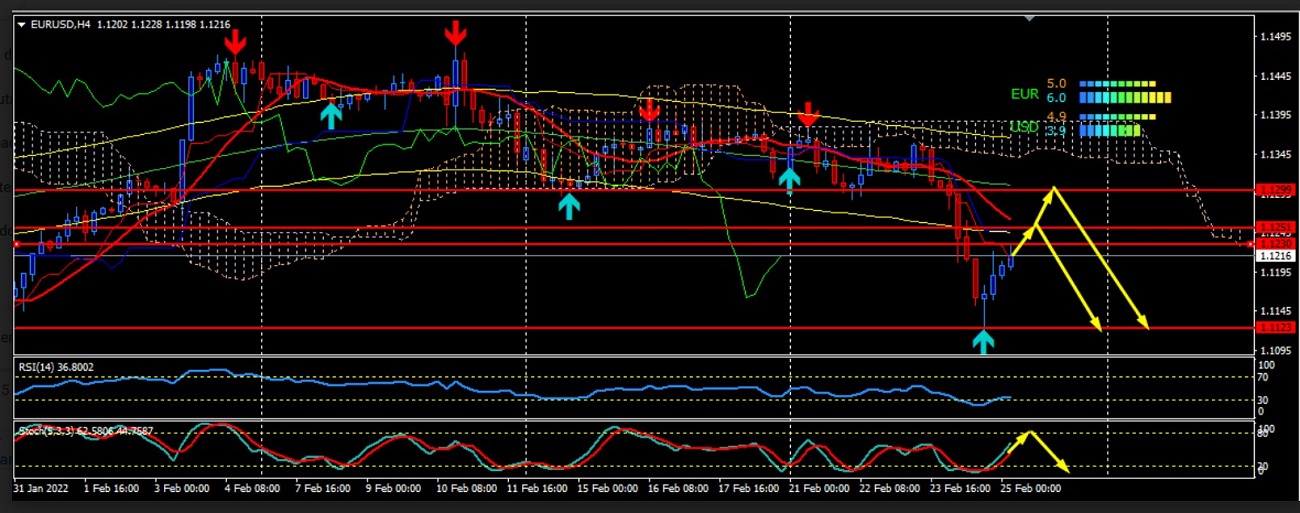Click the cyan up arrow near 7 Feb
1300x513 pixels.
[331, 115]
